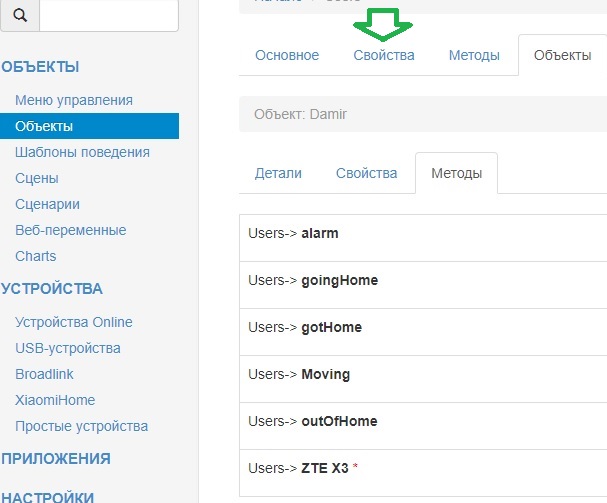Open Веб-переменные section
The width and height of the screenshot is (607, 503).
pyautogui.click(x=70, y=230)
